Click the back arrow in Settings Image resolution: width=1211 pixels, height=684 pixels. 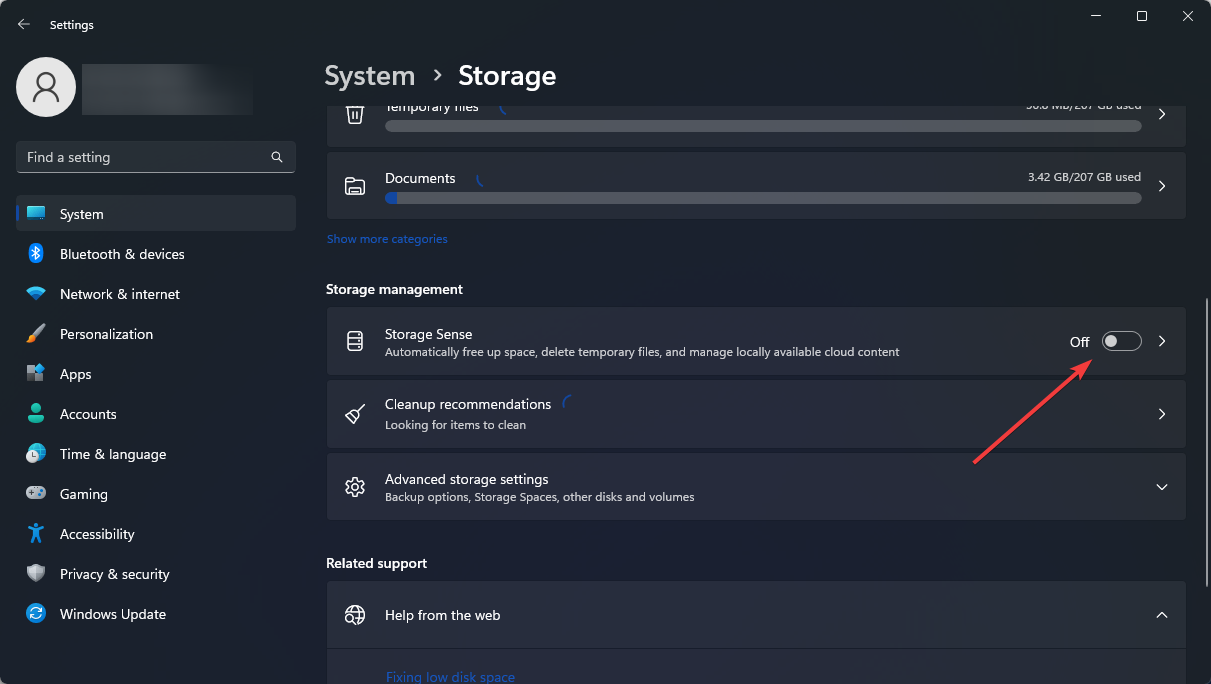pos(24,24)
